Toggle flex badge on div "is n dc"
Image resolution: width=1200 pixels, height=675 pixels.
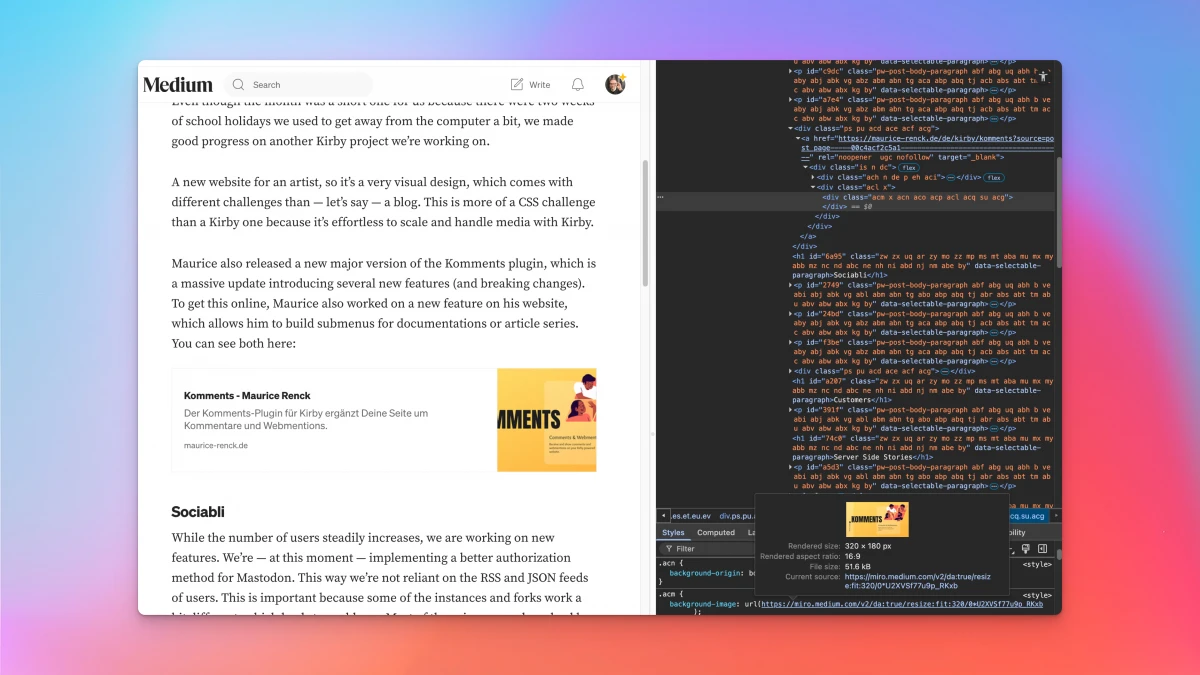click(x=909, y=167)
